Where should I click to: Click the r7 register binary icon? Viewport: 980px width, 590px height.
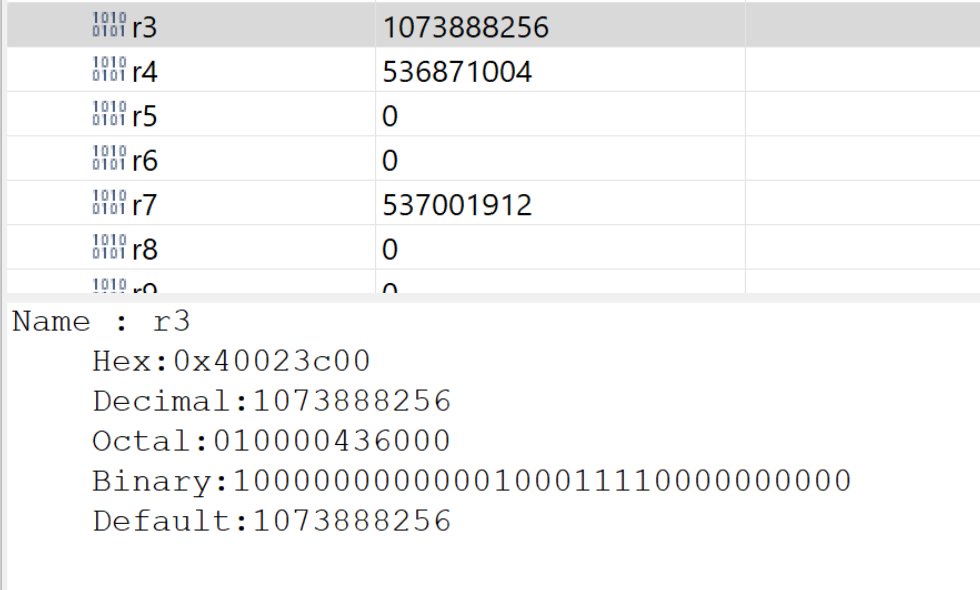click(x=108, y=205)
